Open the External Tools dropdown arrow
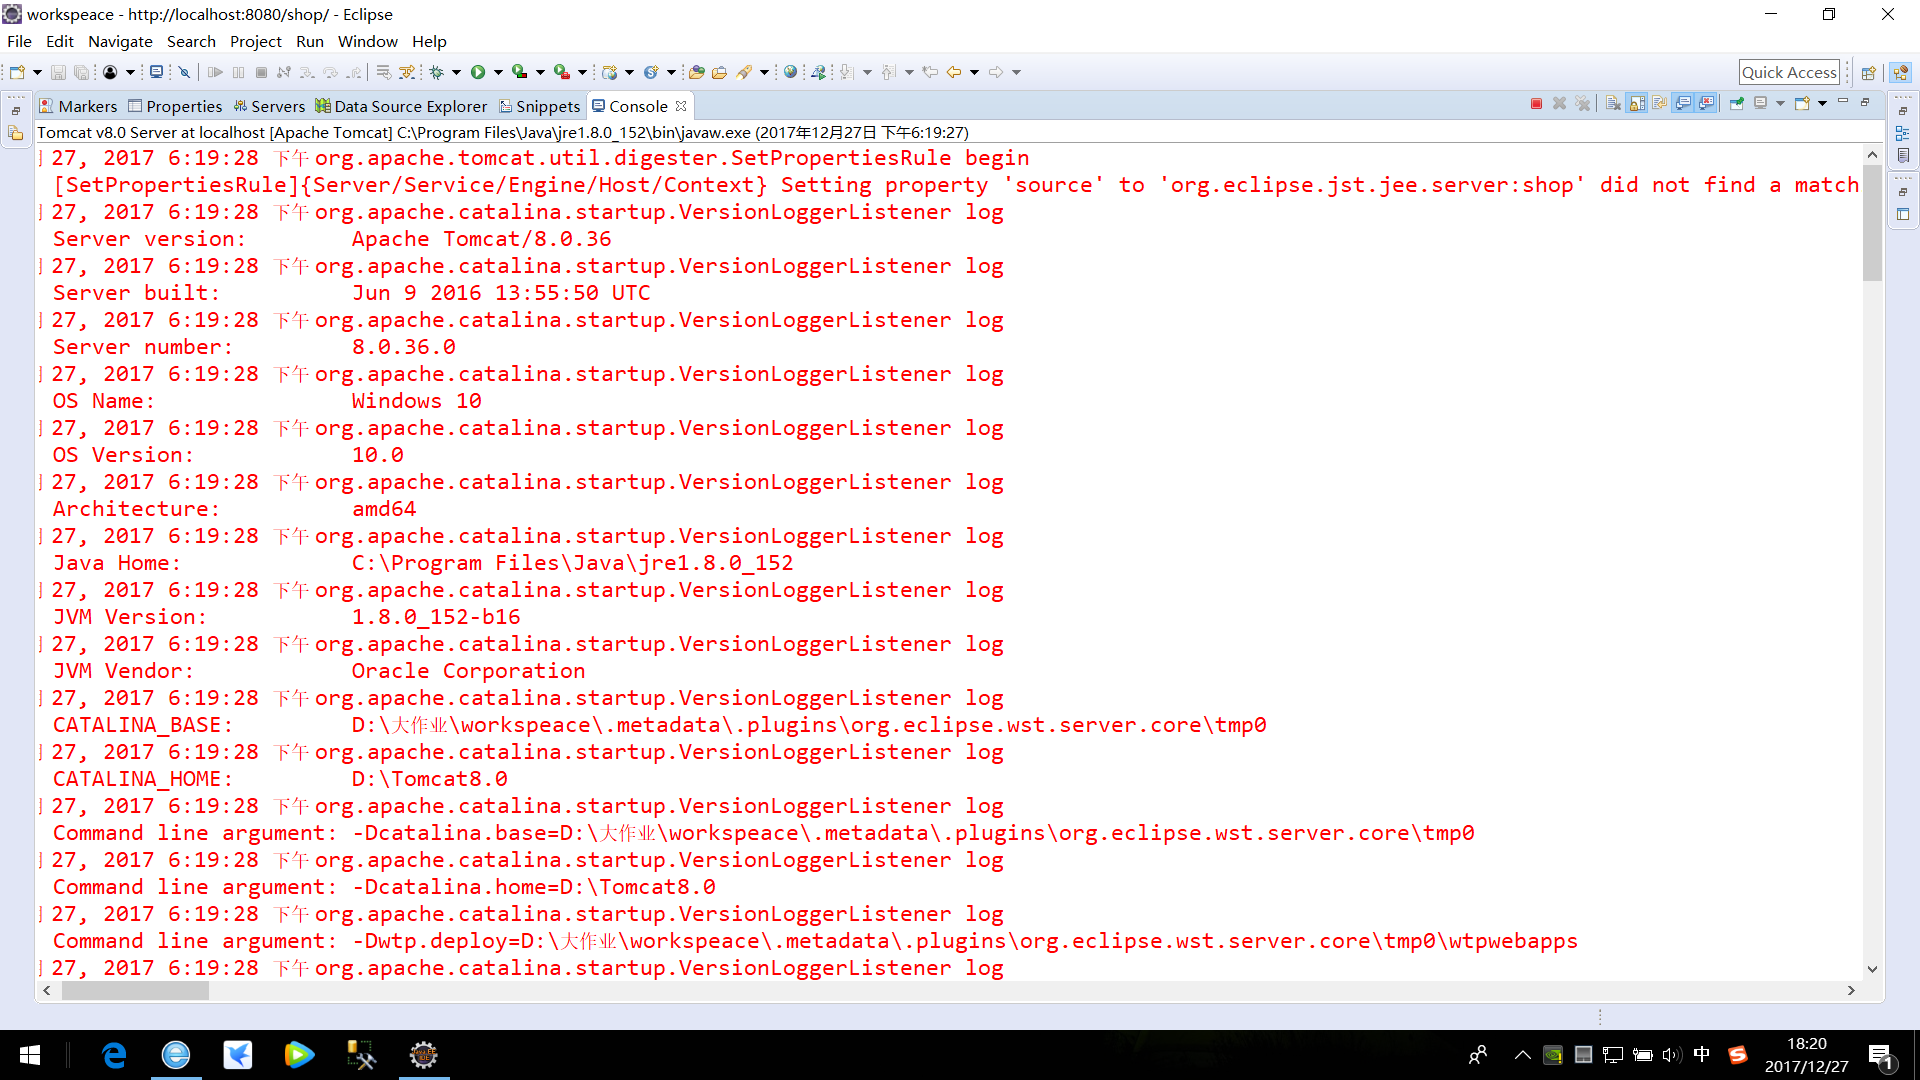 coord(582,72)
